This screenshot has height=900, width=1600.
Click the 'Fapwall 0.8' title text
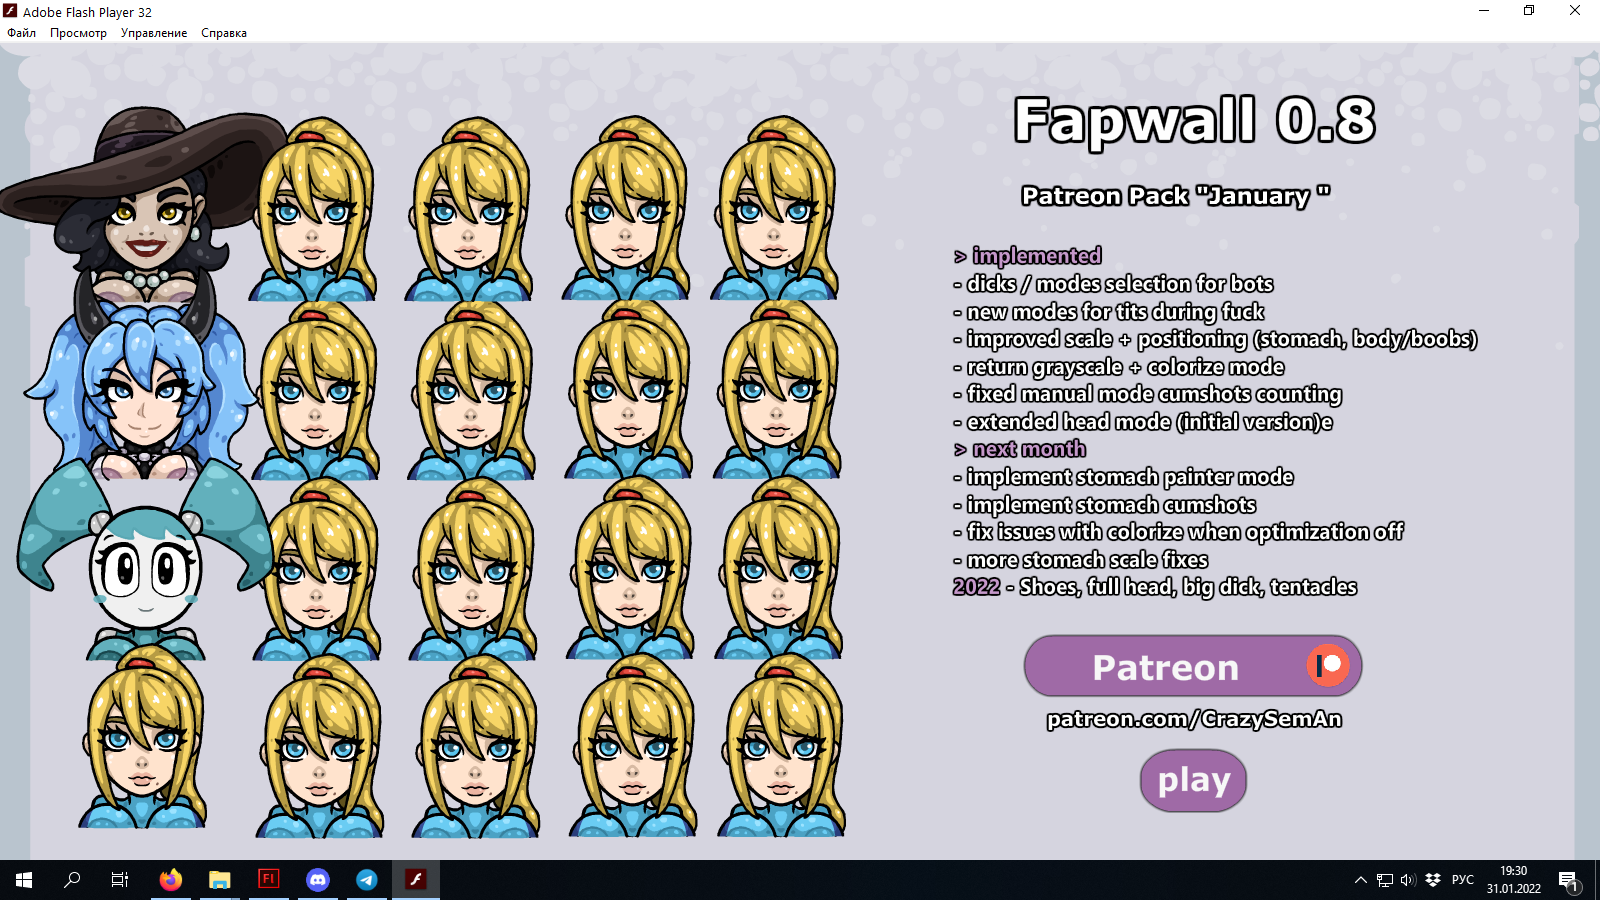point(1195,121)
